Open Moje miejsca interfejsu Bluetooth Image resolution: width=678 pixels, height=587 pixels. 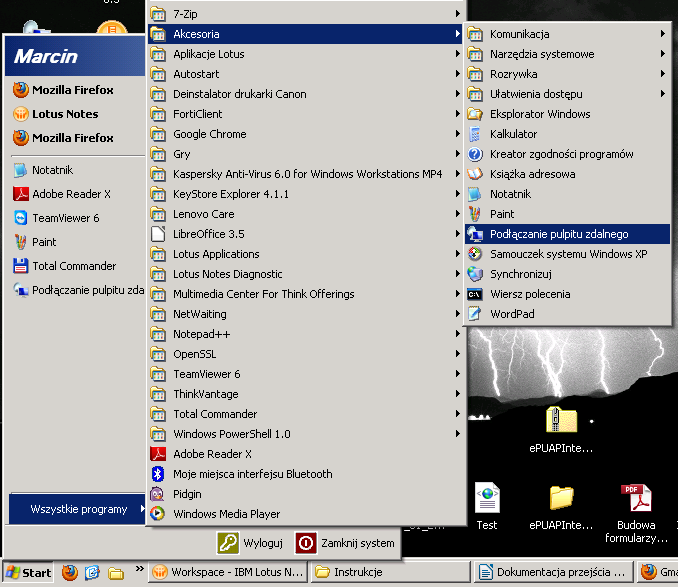tap(305, 474)
